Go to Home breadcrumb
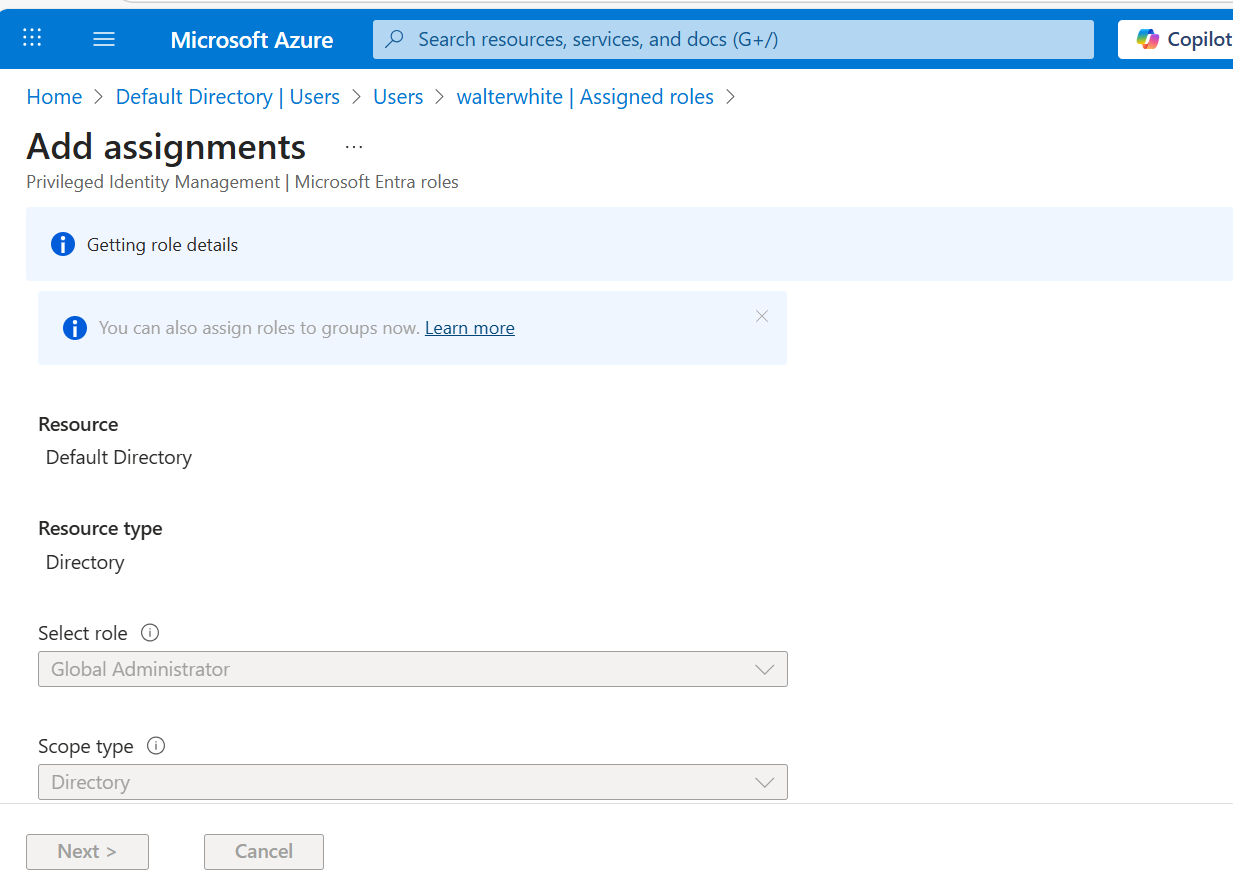This screenshot has height=884, width=1233. [54, 97]
